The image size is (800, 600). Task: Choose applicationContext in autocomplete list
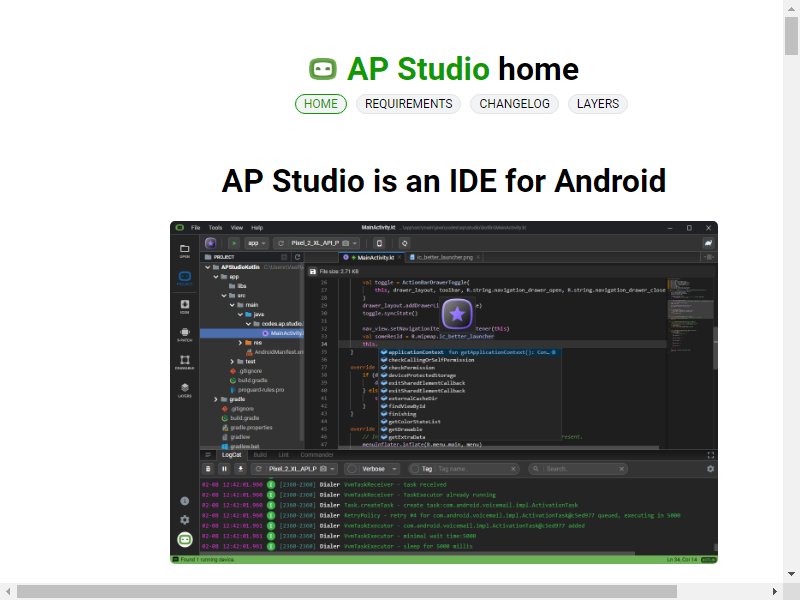click(470, 352)
